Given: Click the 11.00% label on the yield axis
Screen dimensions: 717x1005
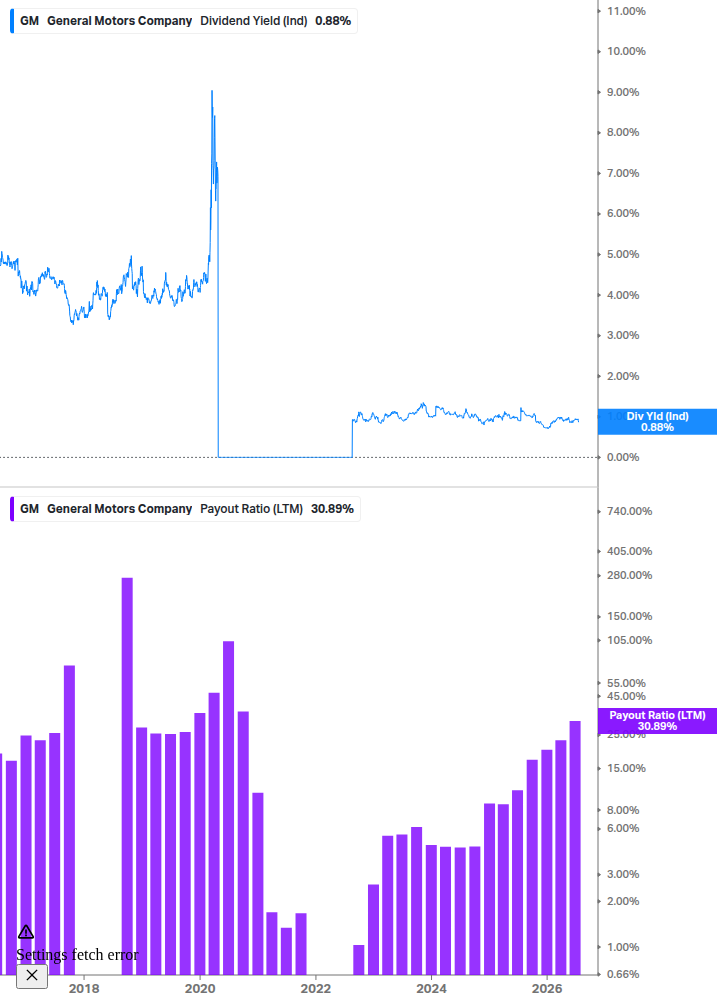Looking at the screenshot, I should (x=626, y=11).
